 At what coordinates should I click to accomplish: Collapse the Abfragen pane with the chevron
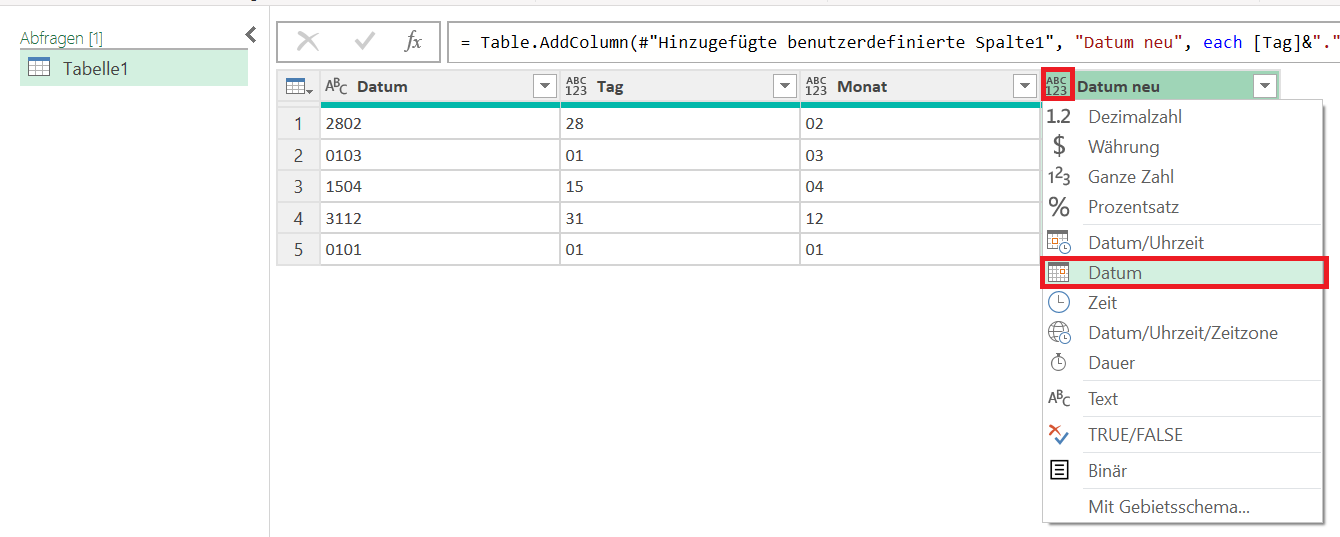coord(250,36)
